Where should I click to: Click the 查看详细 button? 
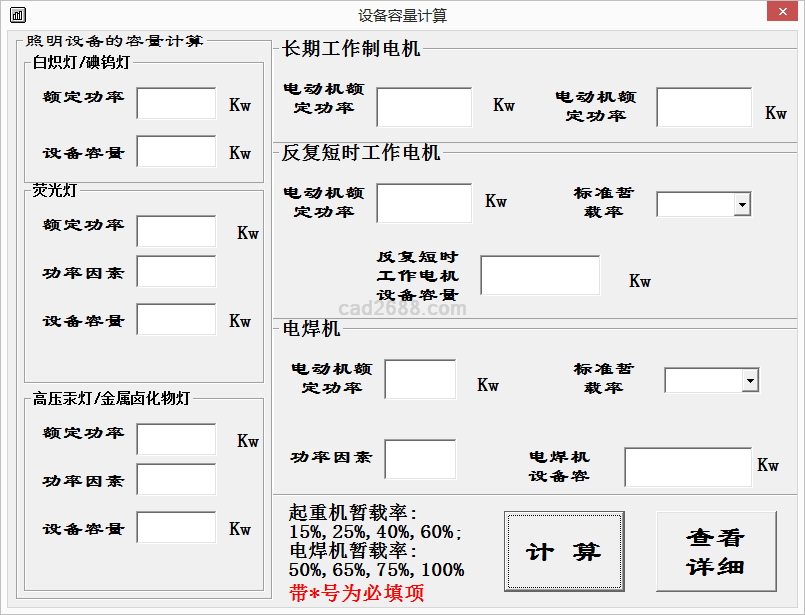[715, 551]
